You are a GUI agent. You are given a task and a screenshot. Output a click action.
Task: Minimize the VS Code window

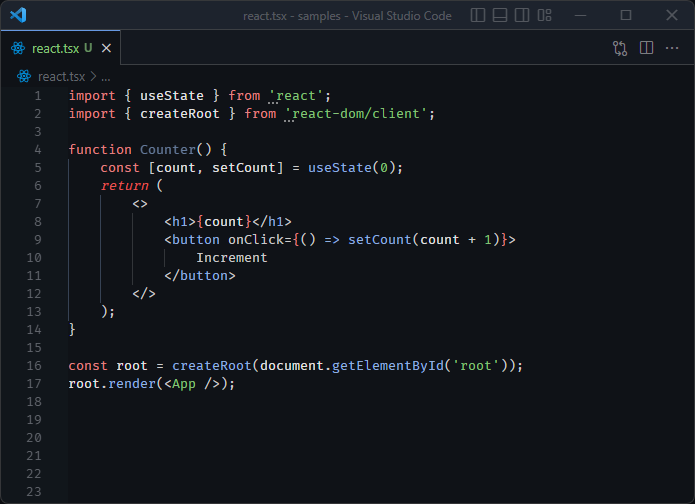point(580,16)
